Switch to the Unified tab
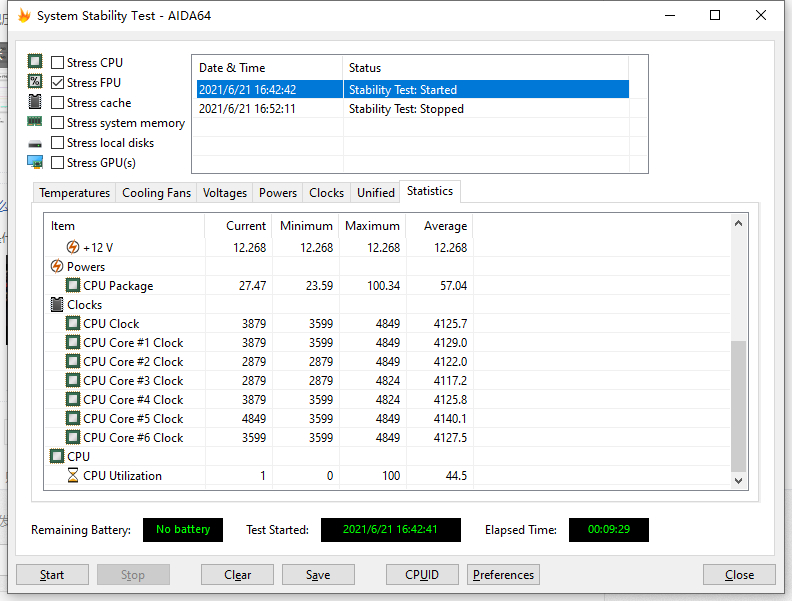 click(x=376, y=193)
